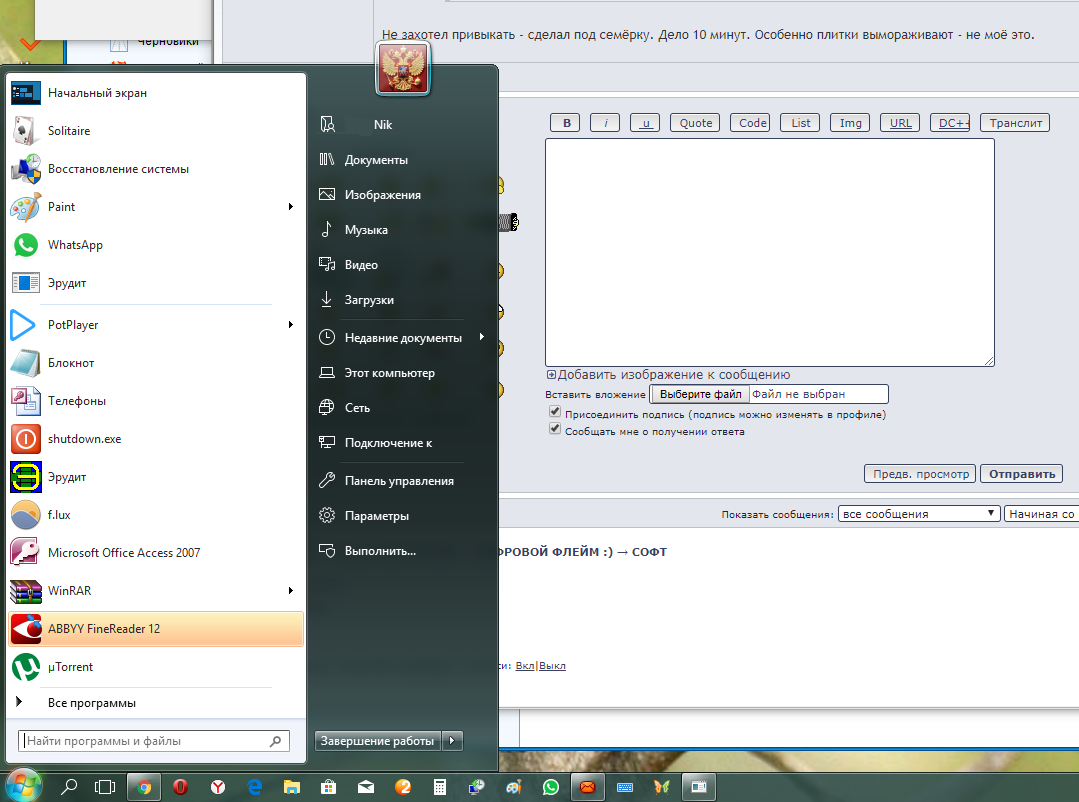Expand the PotPlayer submenu arrow
The image size is (1079, 802).
tap(291, 324)
